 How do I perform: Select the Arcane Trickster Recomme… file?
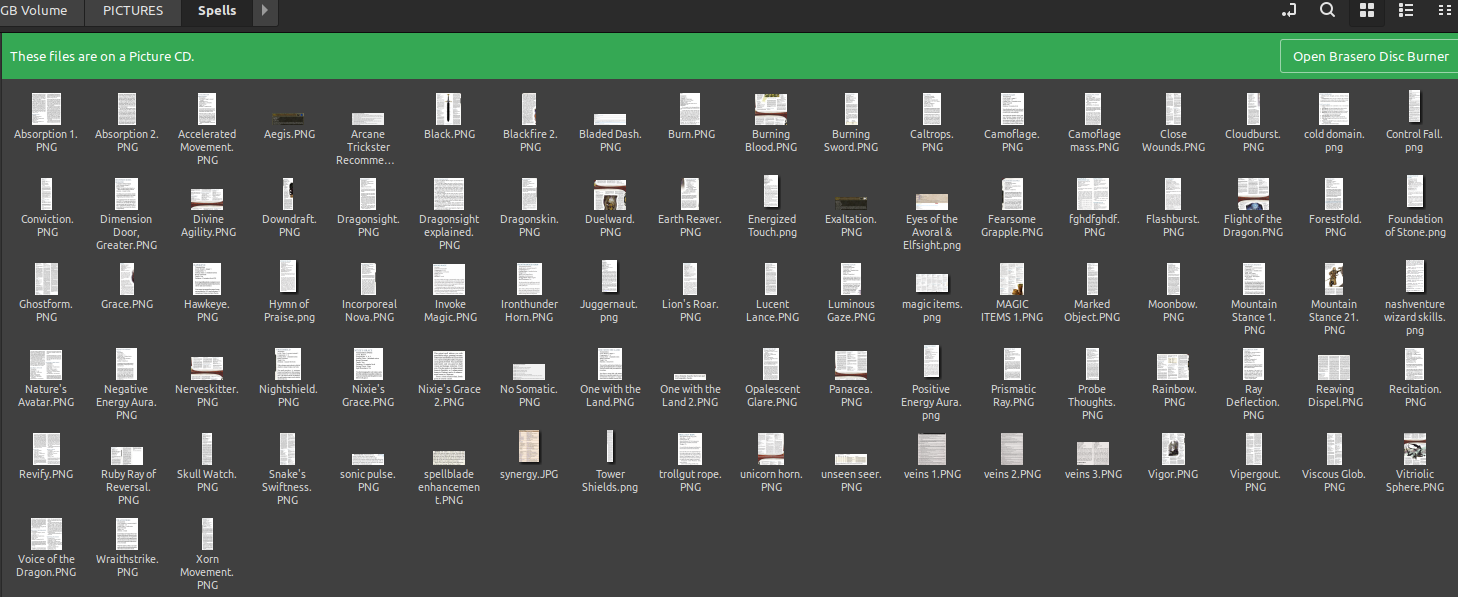(x=368, y=139)
